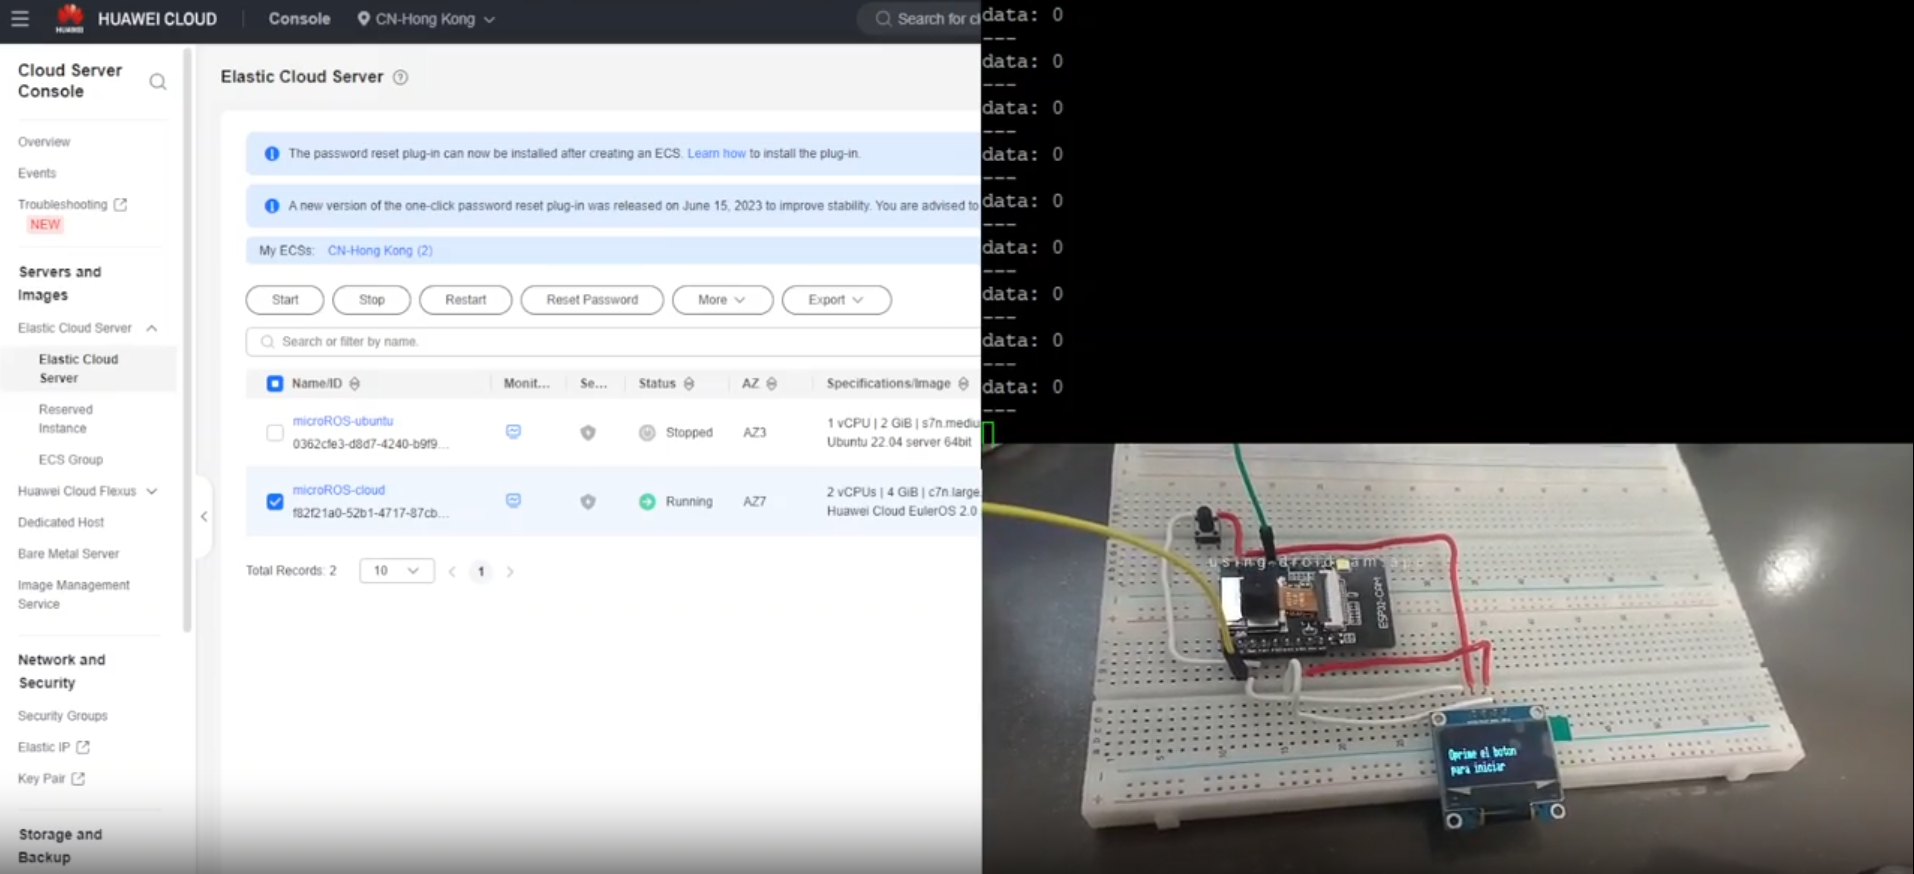The image size is (1914, 874).
Task: Open Image Management Service in the sidebar
Action: [74, 594]
